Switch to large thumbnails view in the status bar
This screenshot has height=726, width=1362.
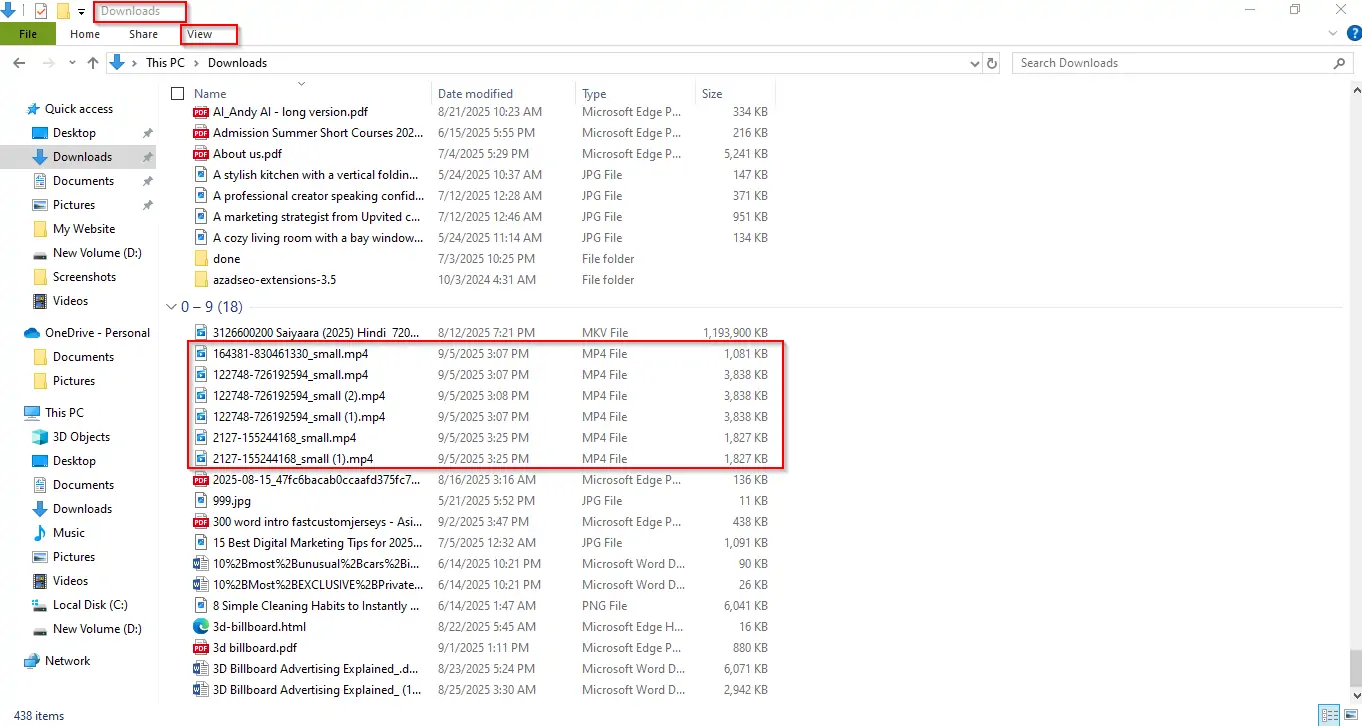point(1350,715)
